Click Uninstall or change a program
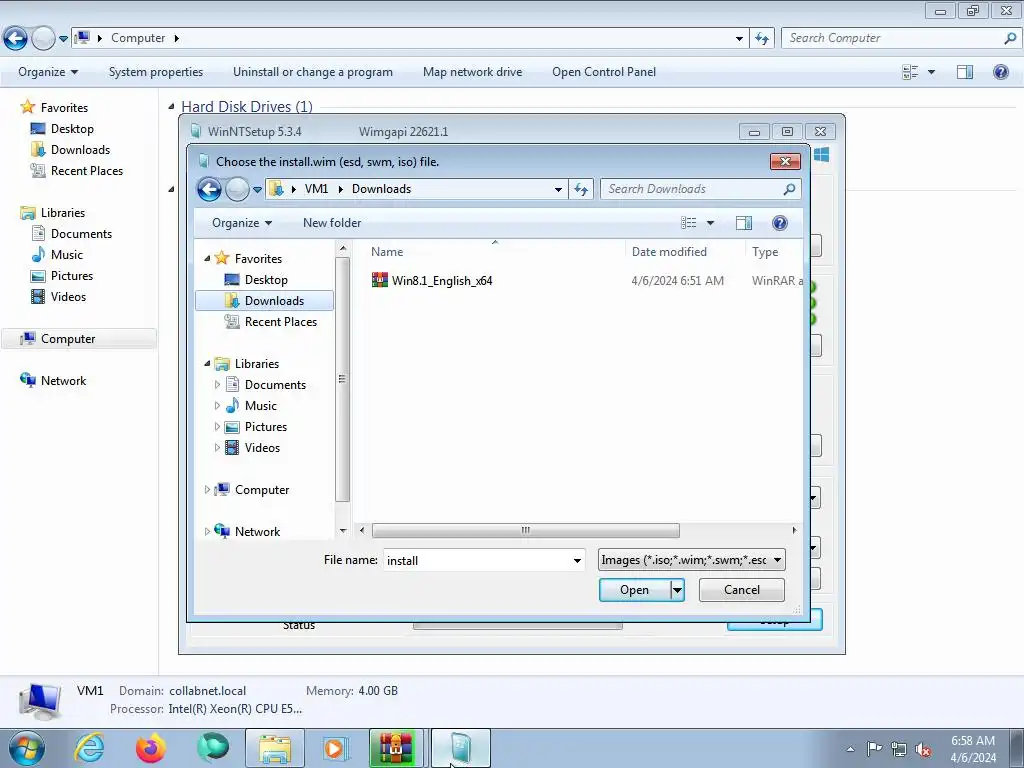1024x768 pixels. (x=313, y=72)
